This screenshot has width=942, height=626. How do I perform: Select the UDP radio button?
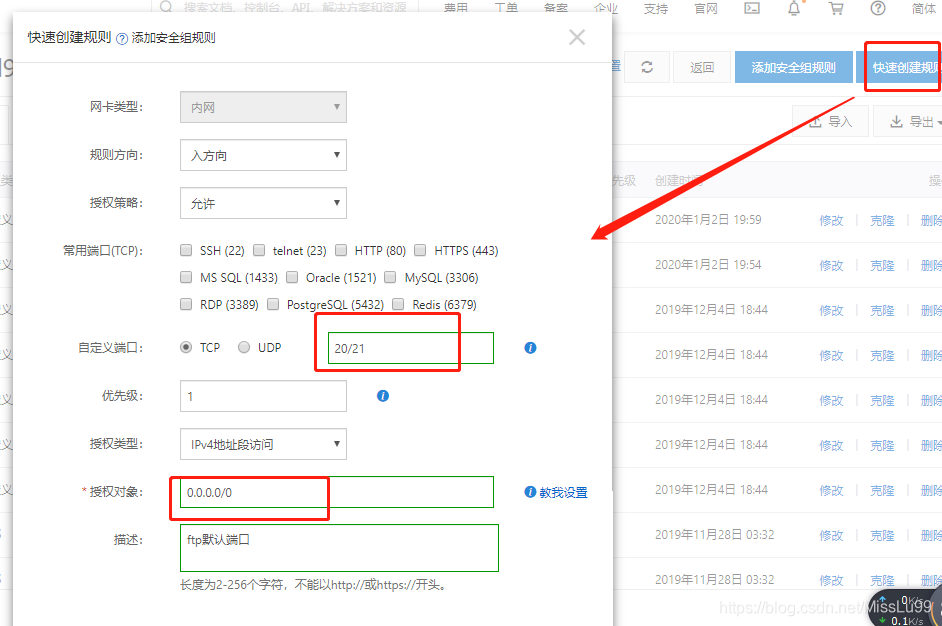pos(244,347)
